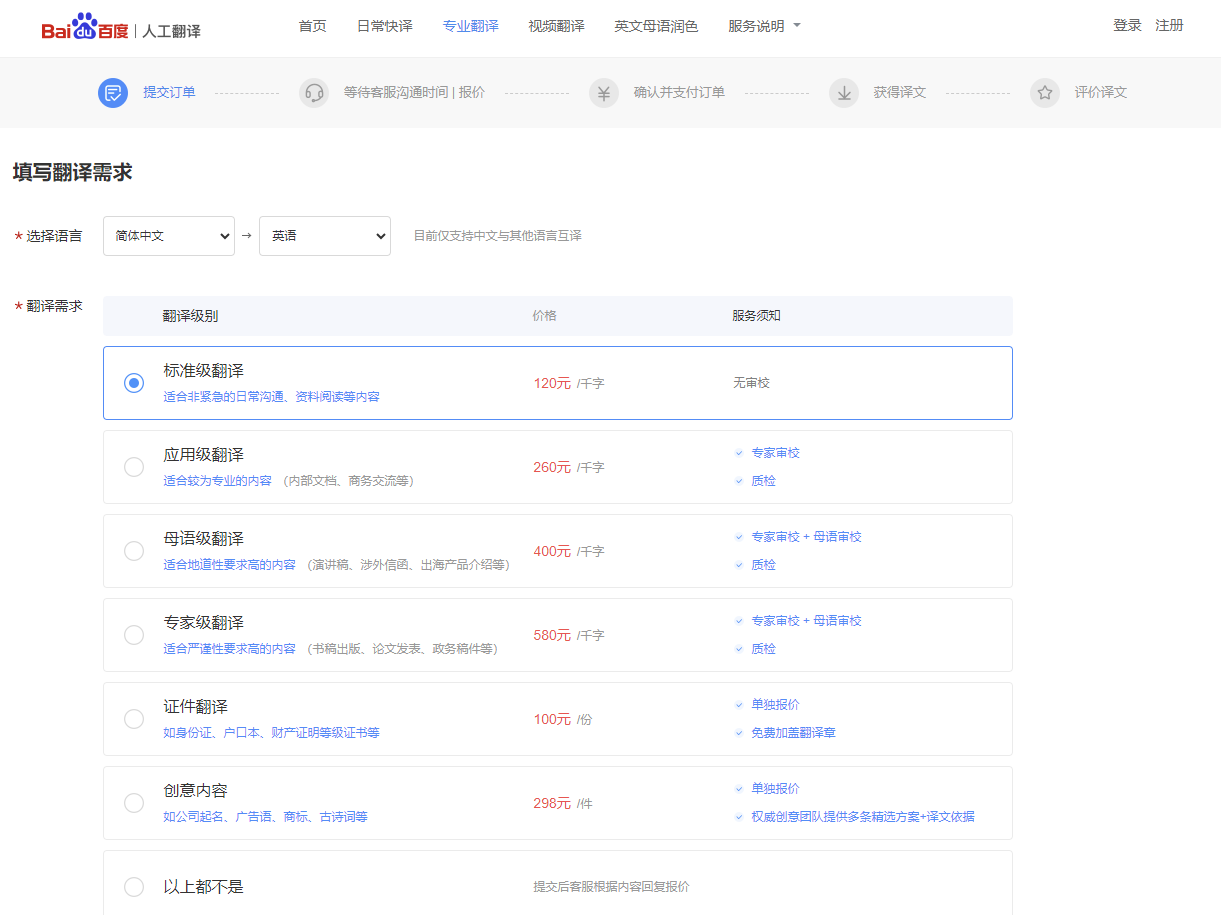Open the source language 简体中文 dropdown
The width and height of the screenshot is (1221, 915).
(169, 236)
